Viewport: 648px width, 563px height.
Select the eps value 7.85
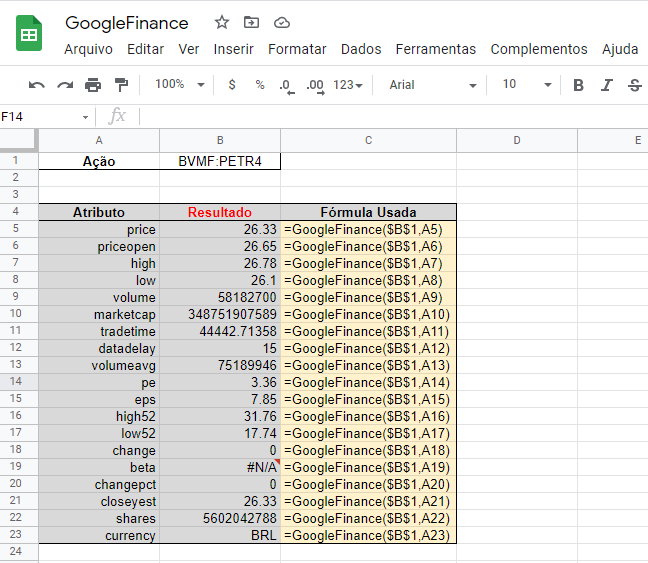220,399
